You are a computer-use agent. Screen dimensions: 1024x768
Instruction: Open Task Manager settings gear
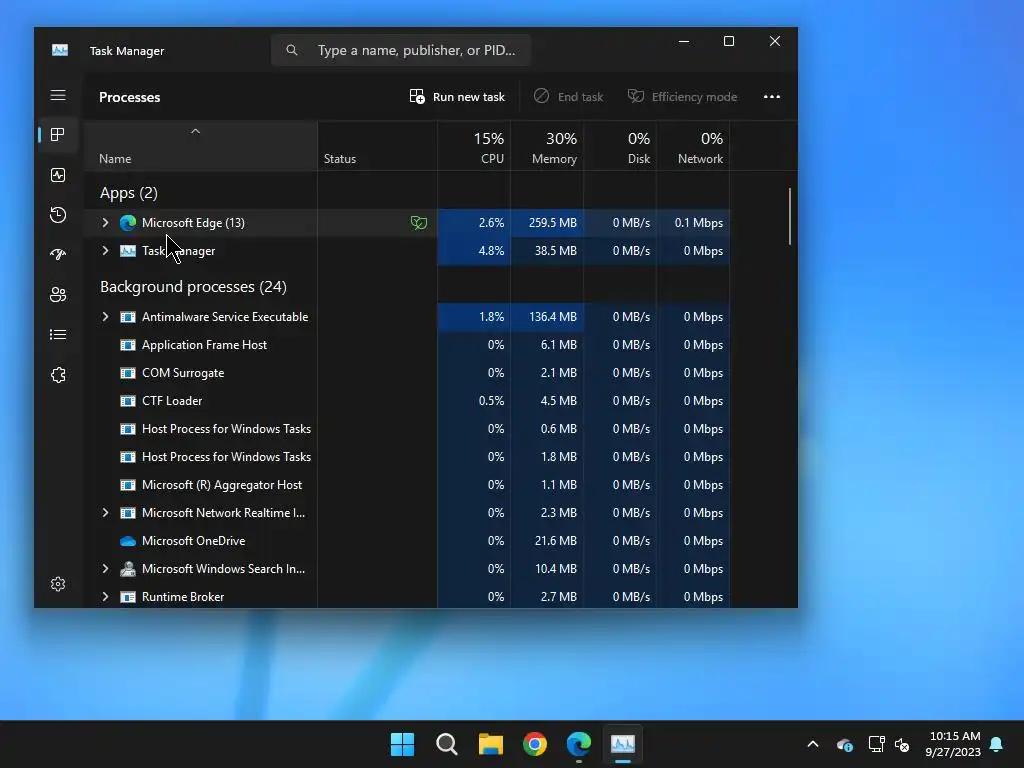pyautogui.click(x=58, y=584)
